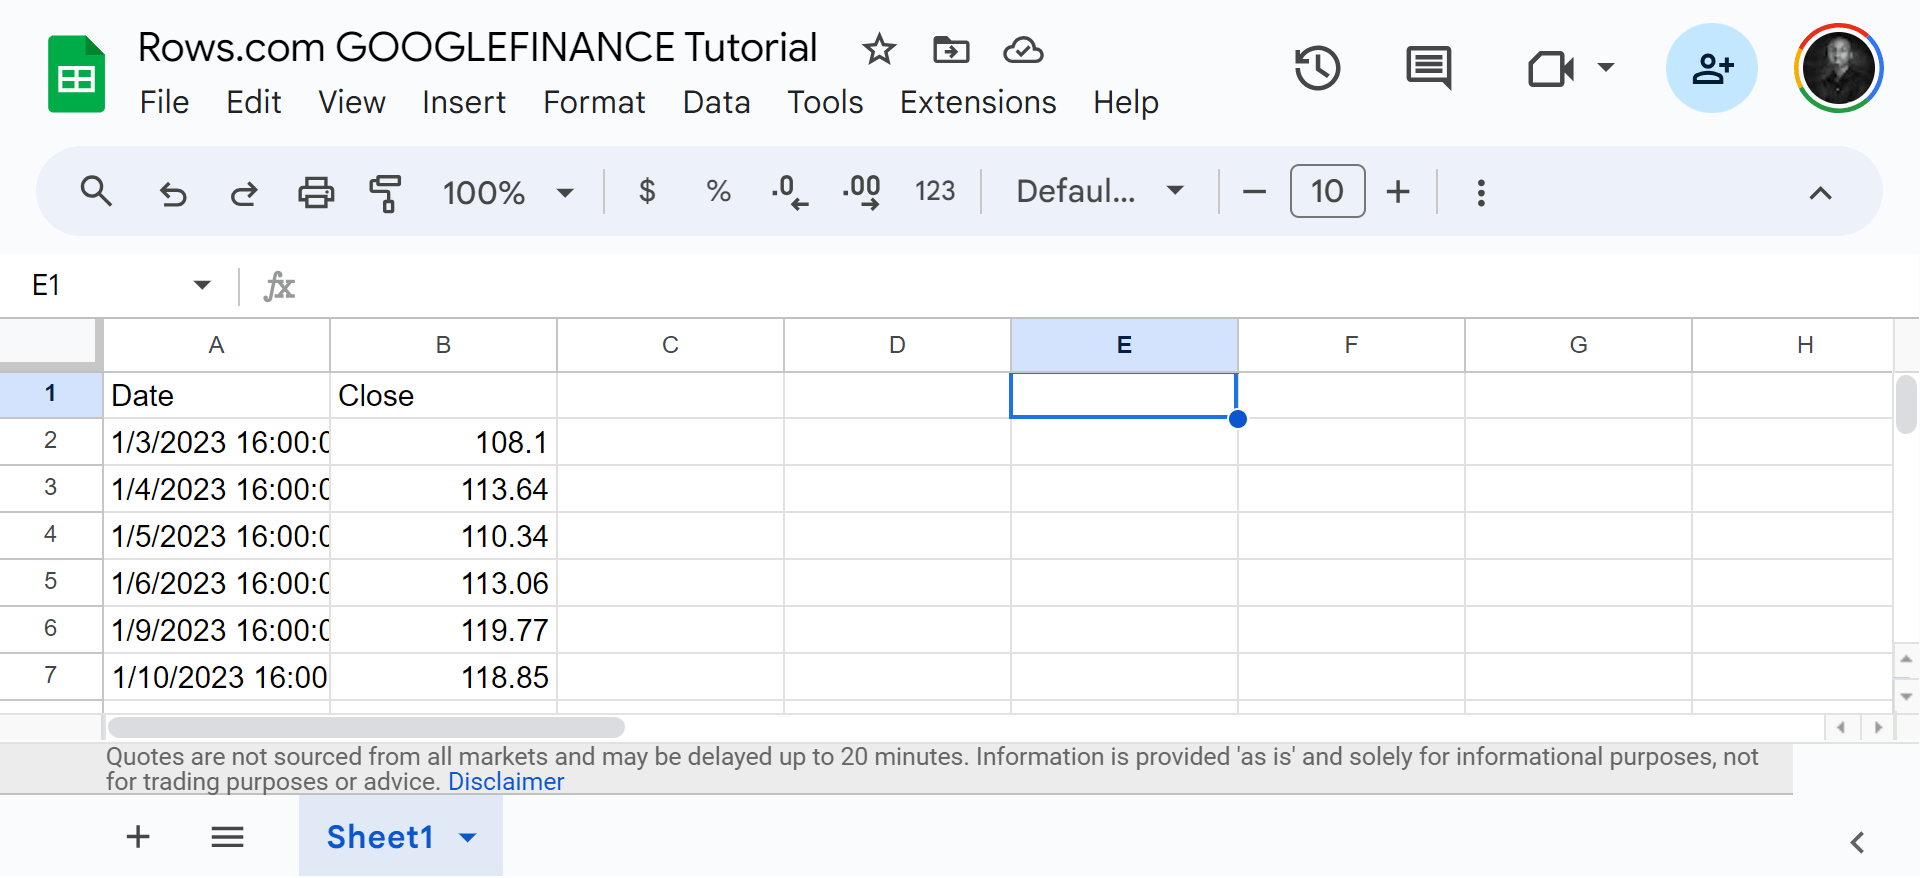Click the horizontal scrollbar thumb
Screen dimensions: 1920x878
pos(366,727)
